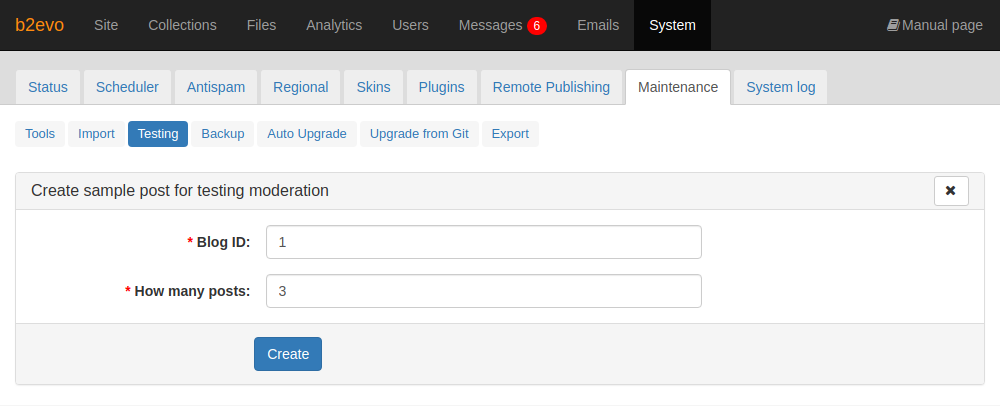
Task: Click the red Messages badge showing 6
Action: pos(536,25)
